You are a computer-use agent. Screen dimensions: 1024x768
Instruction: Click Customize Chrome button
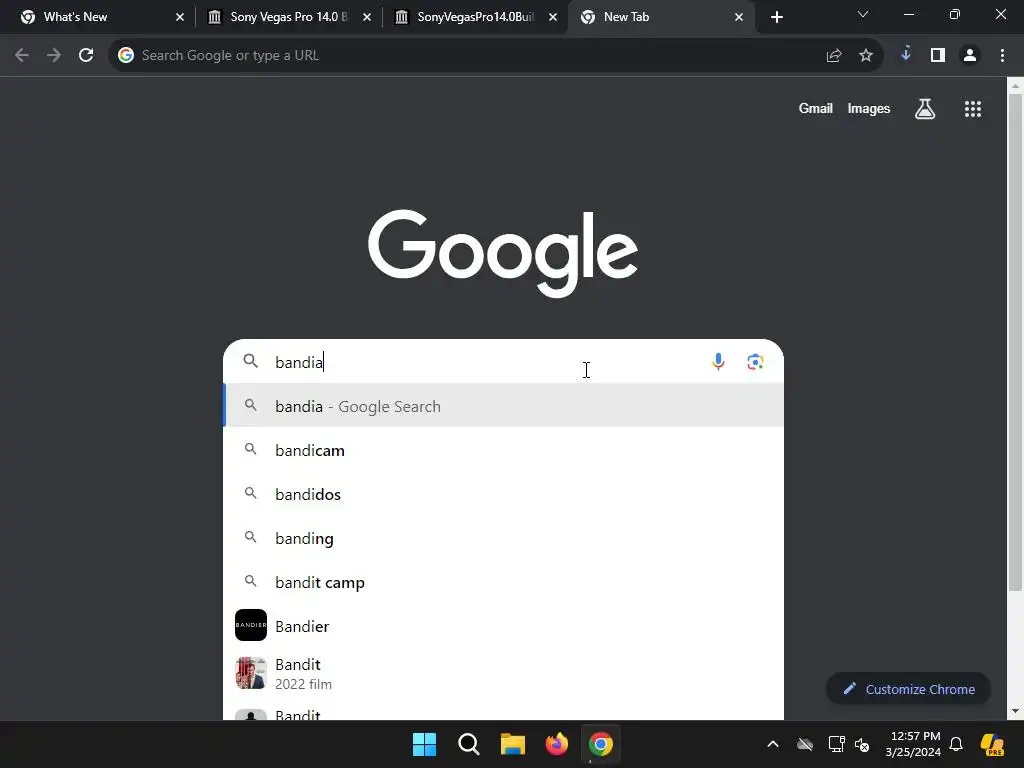(x=908, y=688)
